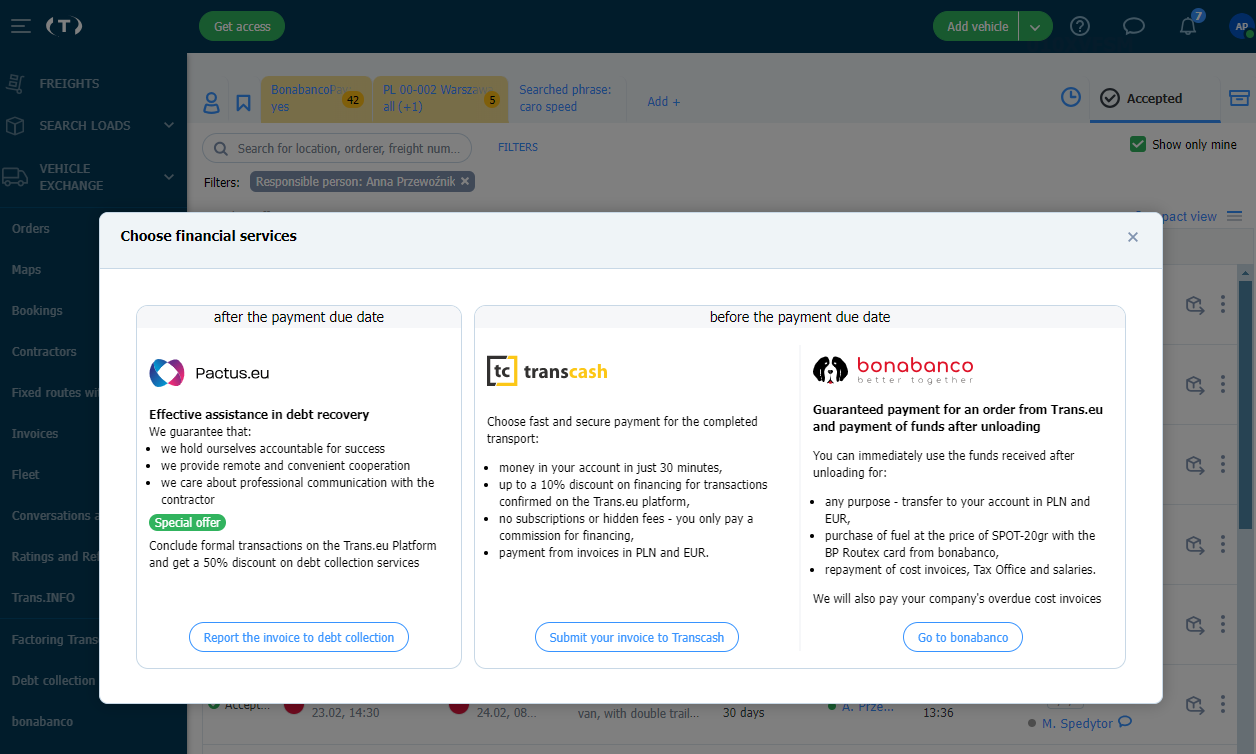
Task: Open the FILTERS link
Action: coord(518,147)
